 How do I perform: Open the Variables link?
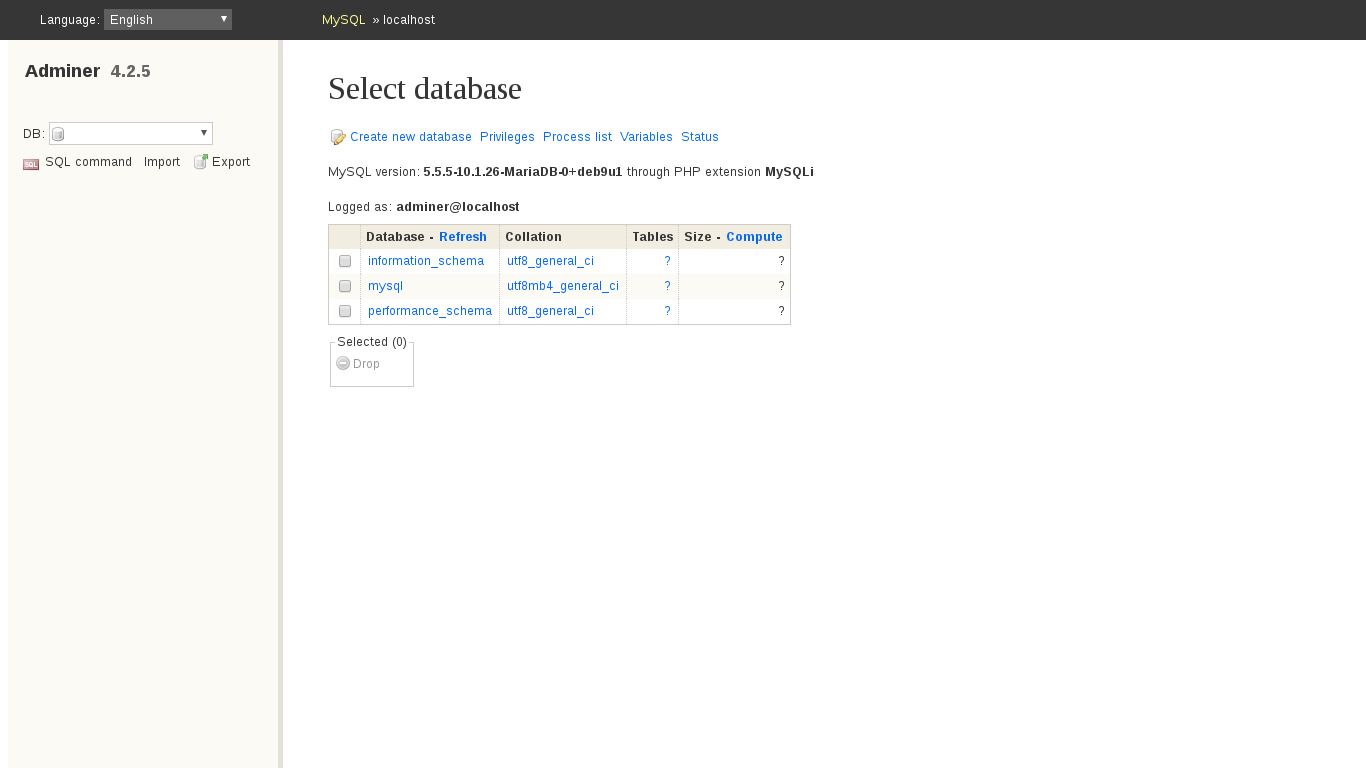646,137
